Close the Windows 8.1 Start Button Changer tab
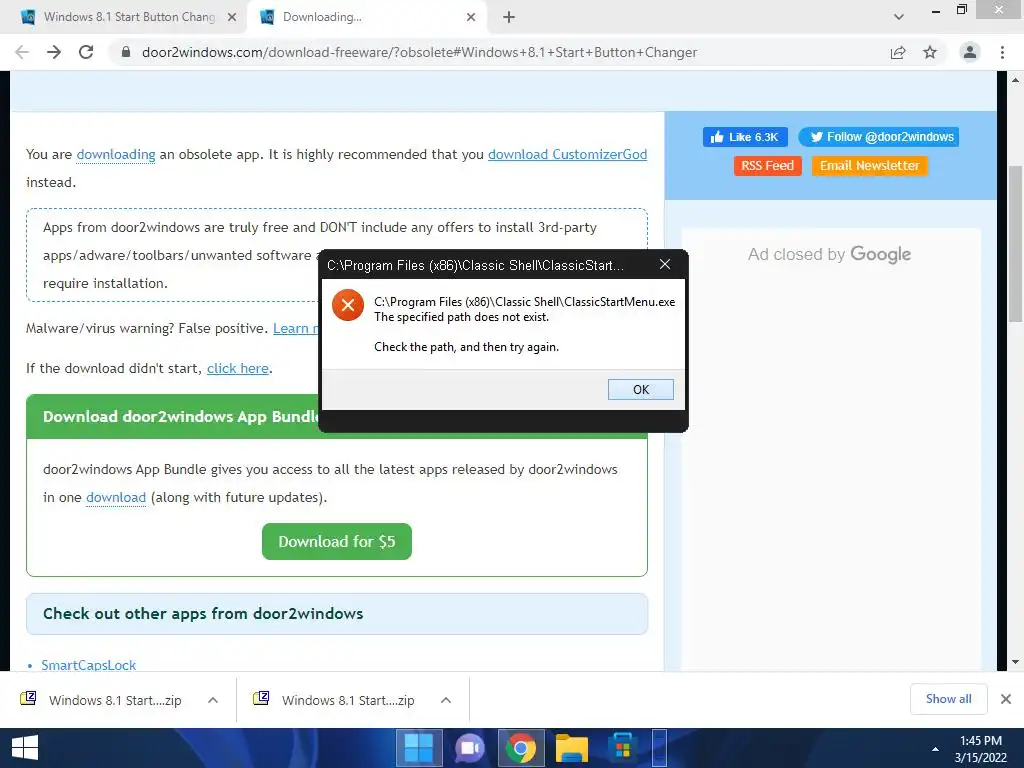Viewport: 1024px width, 768px height. [x=232, y=17]
